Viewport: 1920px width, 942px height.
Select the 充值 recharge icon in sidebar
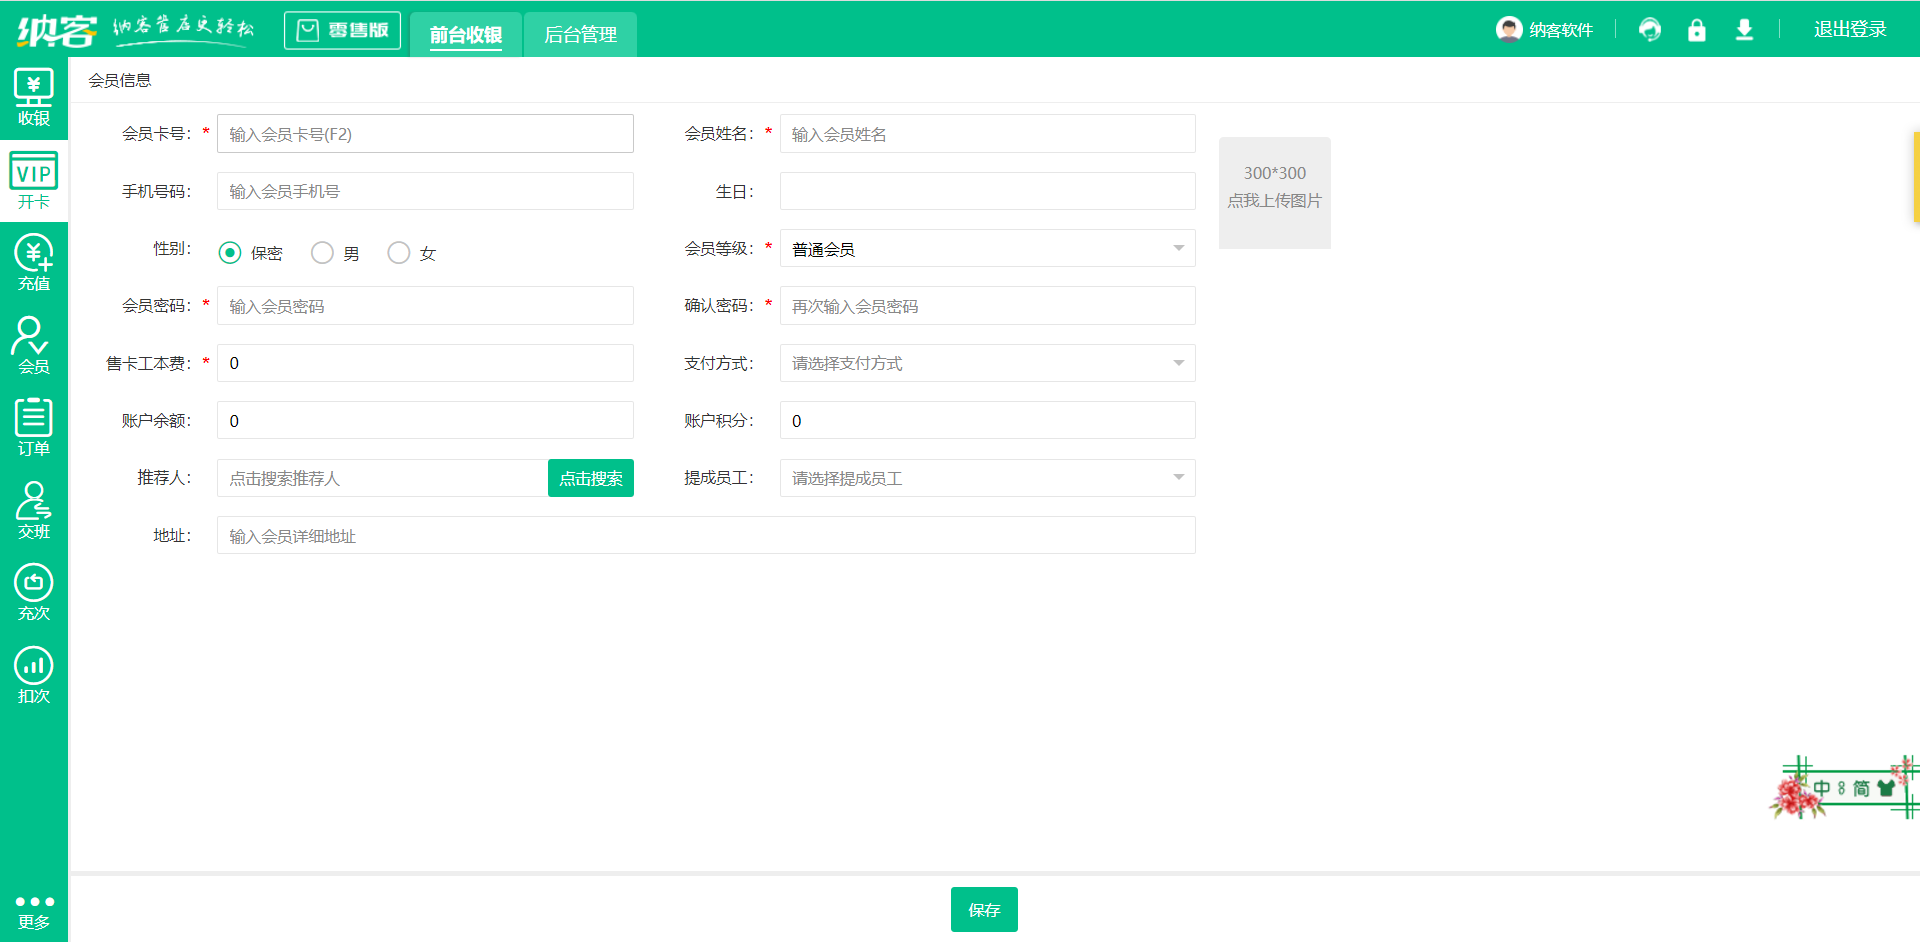[33, 262]
